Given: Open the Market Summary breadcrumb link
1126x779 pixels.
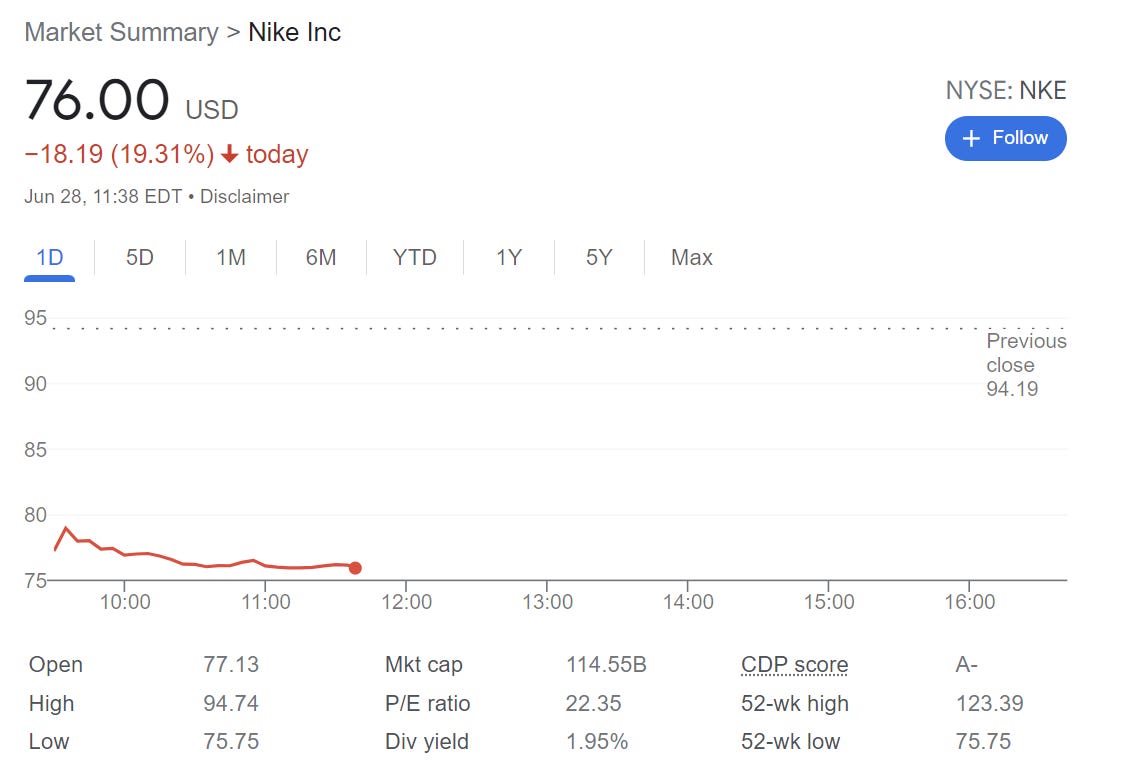Looking at the screenshot, I should [x=121, y=32].
